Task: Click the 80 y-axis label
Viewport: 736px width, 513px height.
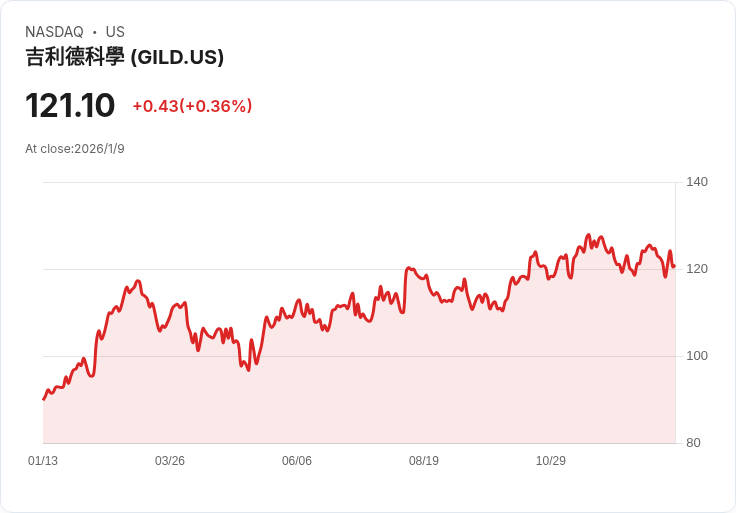Action: [x=693, y=443]
